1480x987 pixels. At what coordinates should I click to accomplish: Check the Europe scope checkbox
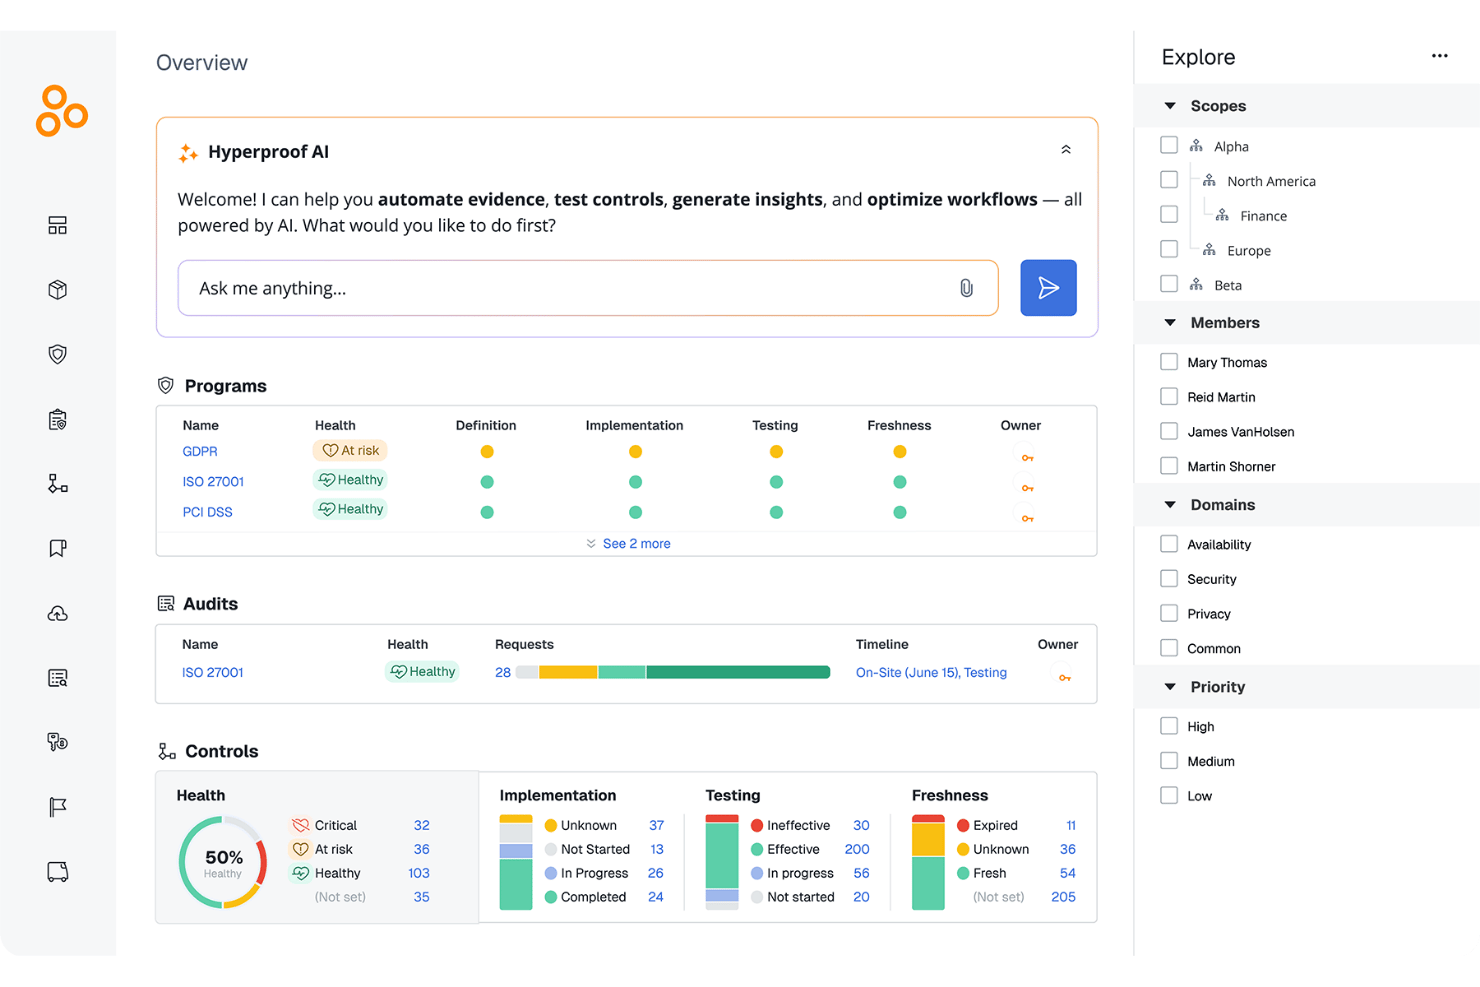pyautogui.click(x=1169, y=249)
